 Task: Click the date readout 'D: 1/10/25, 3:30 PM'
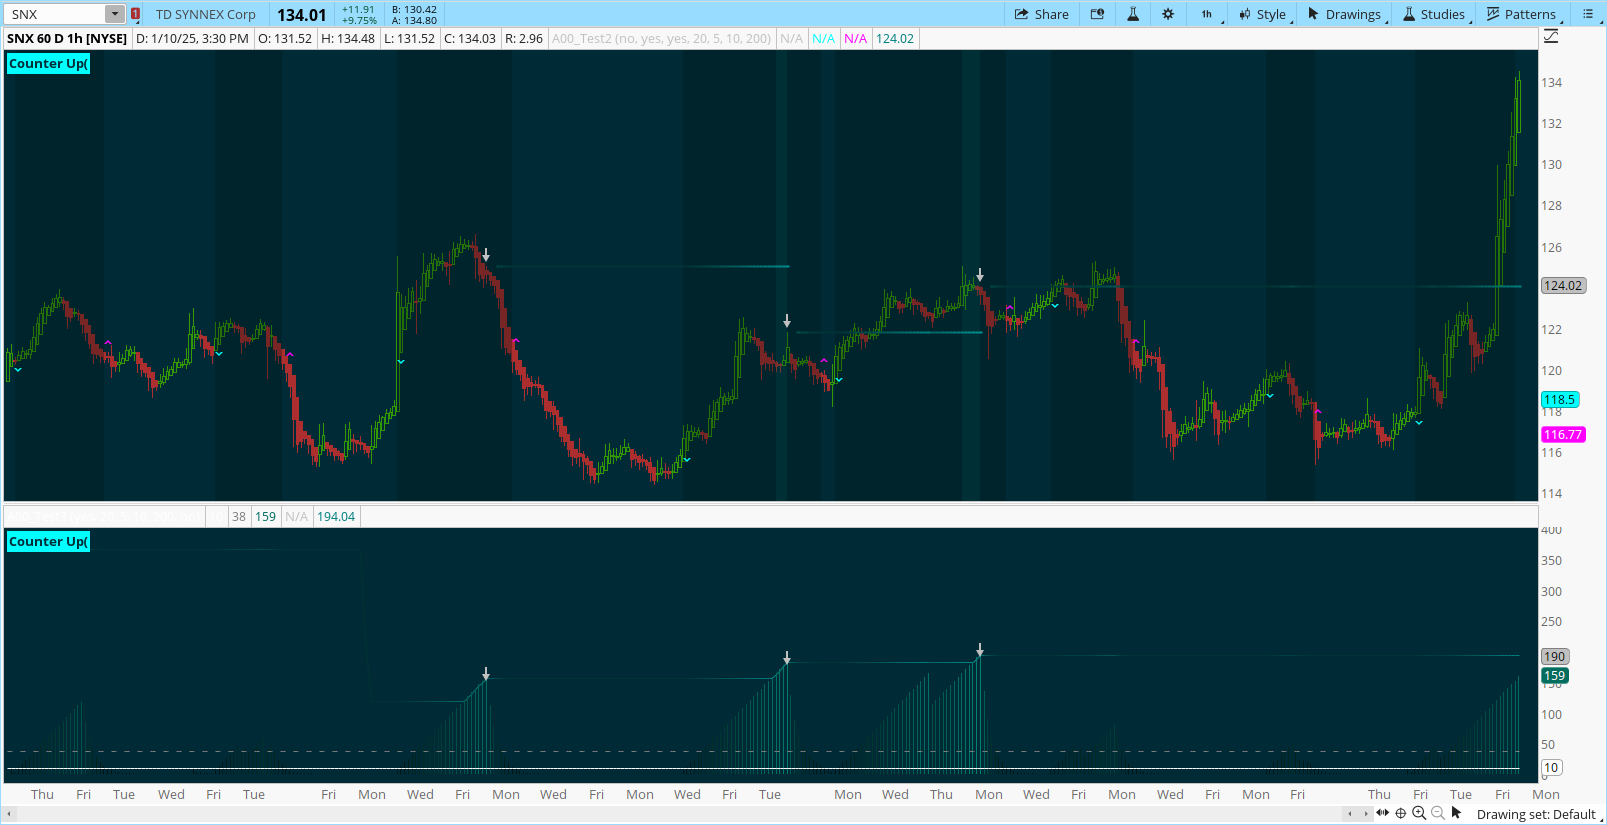(x=192, y=38)
